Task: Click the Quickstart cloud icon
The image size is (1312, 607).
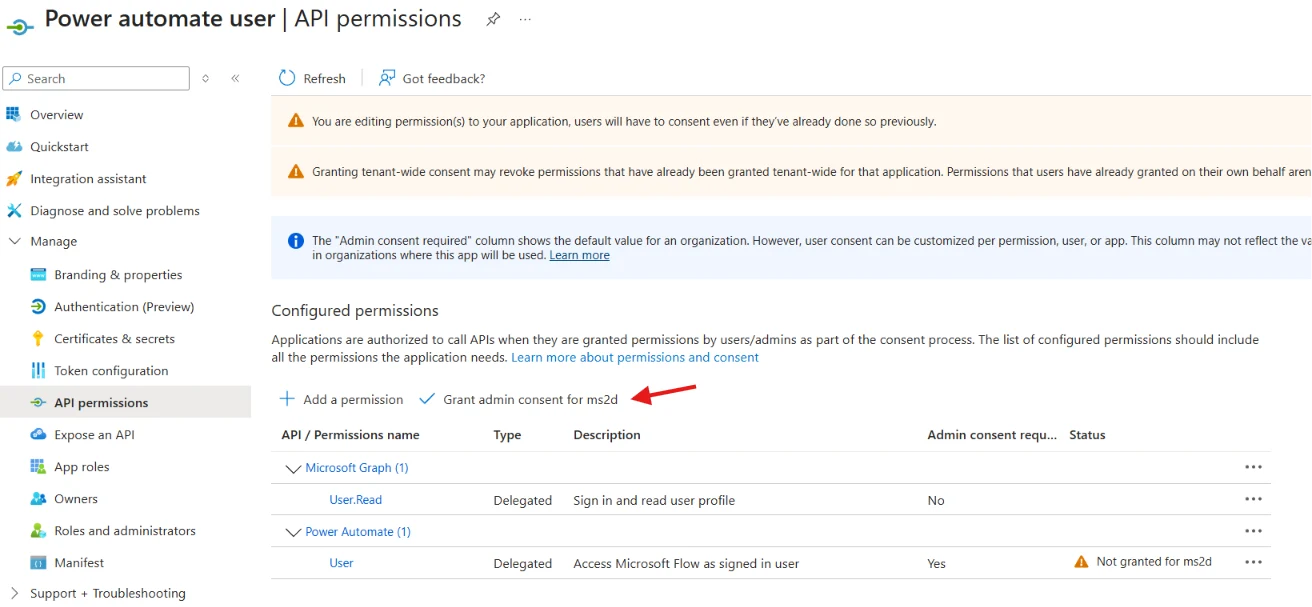Action: pyautogui.click(x=14, y=146)
